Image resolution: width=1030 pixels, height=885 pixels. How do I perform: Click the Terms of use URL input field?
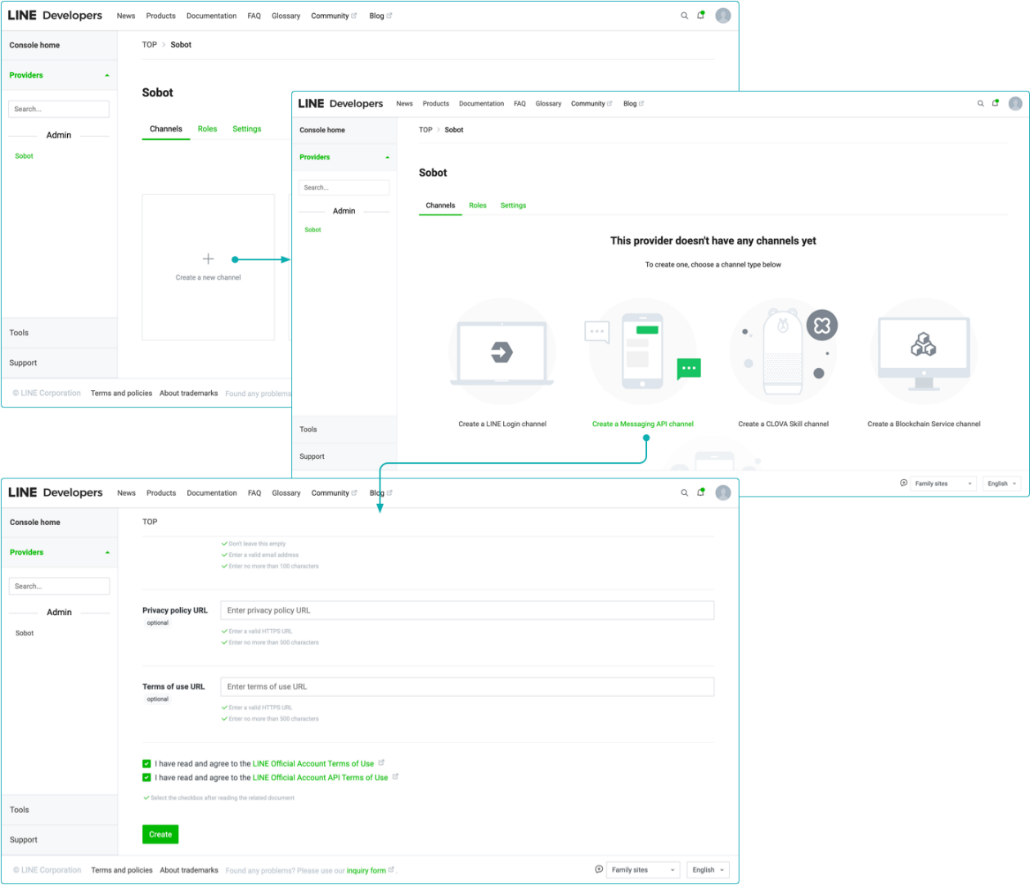click(x=467, y=687)
